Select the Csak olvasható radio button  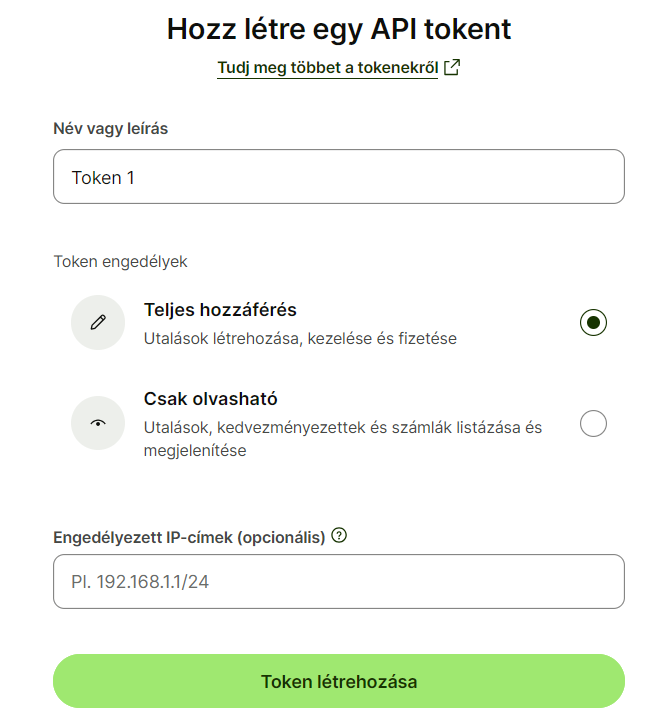pos(593,424)
